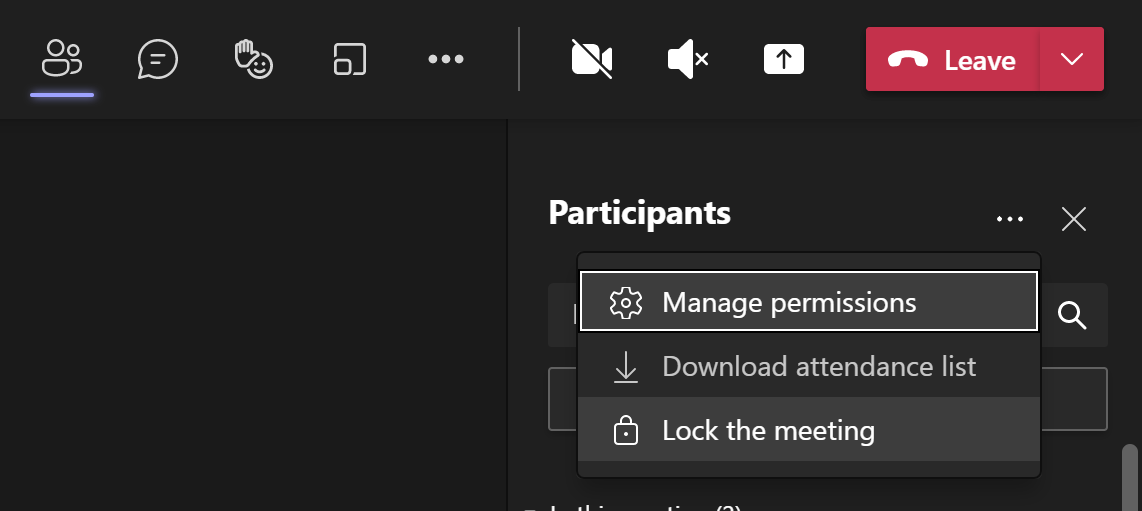Click the Share content tray icon
1142x511 pixels.
784,60
